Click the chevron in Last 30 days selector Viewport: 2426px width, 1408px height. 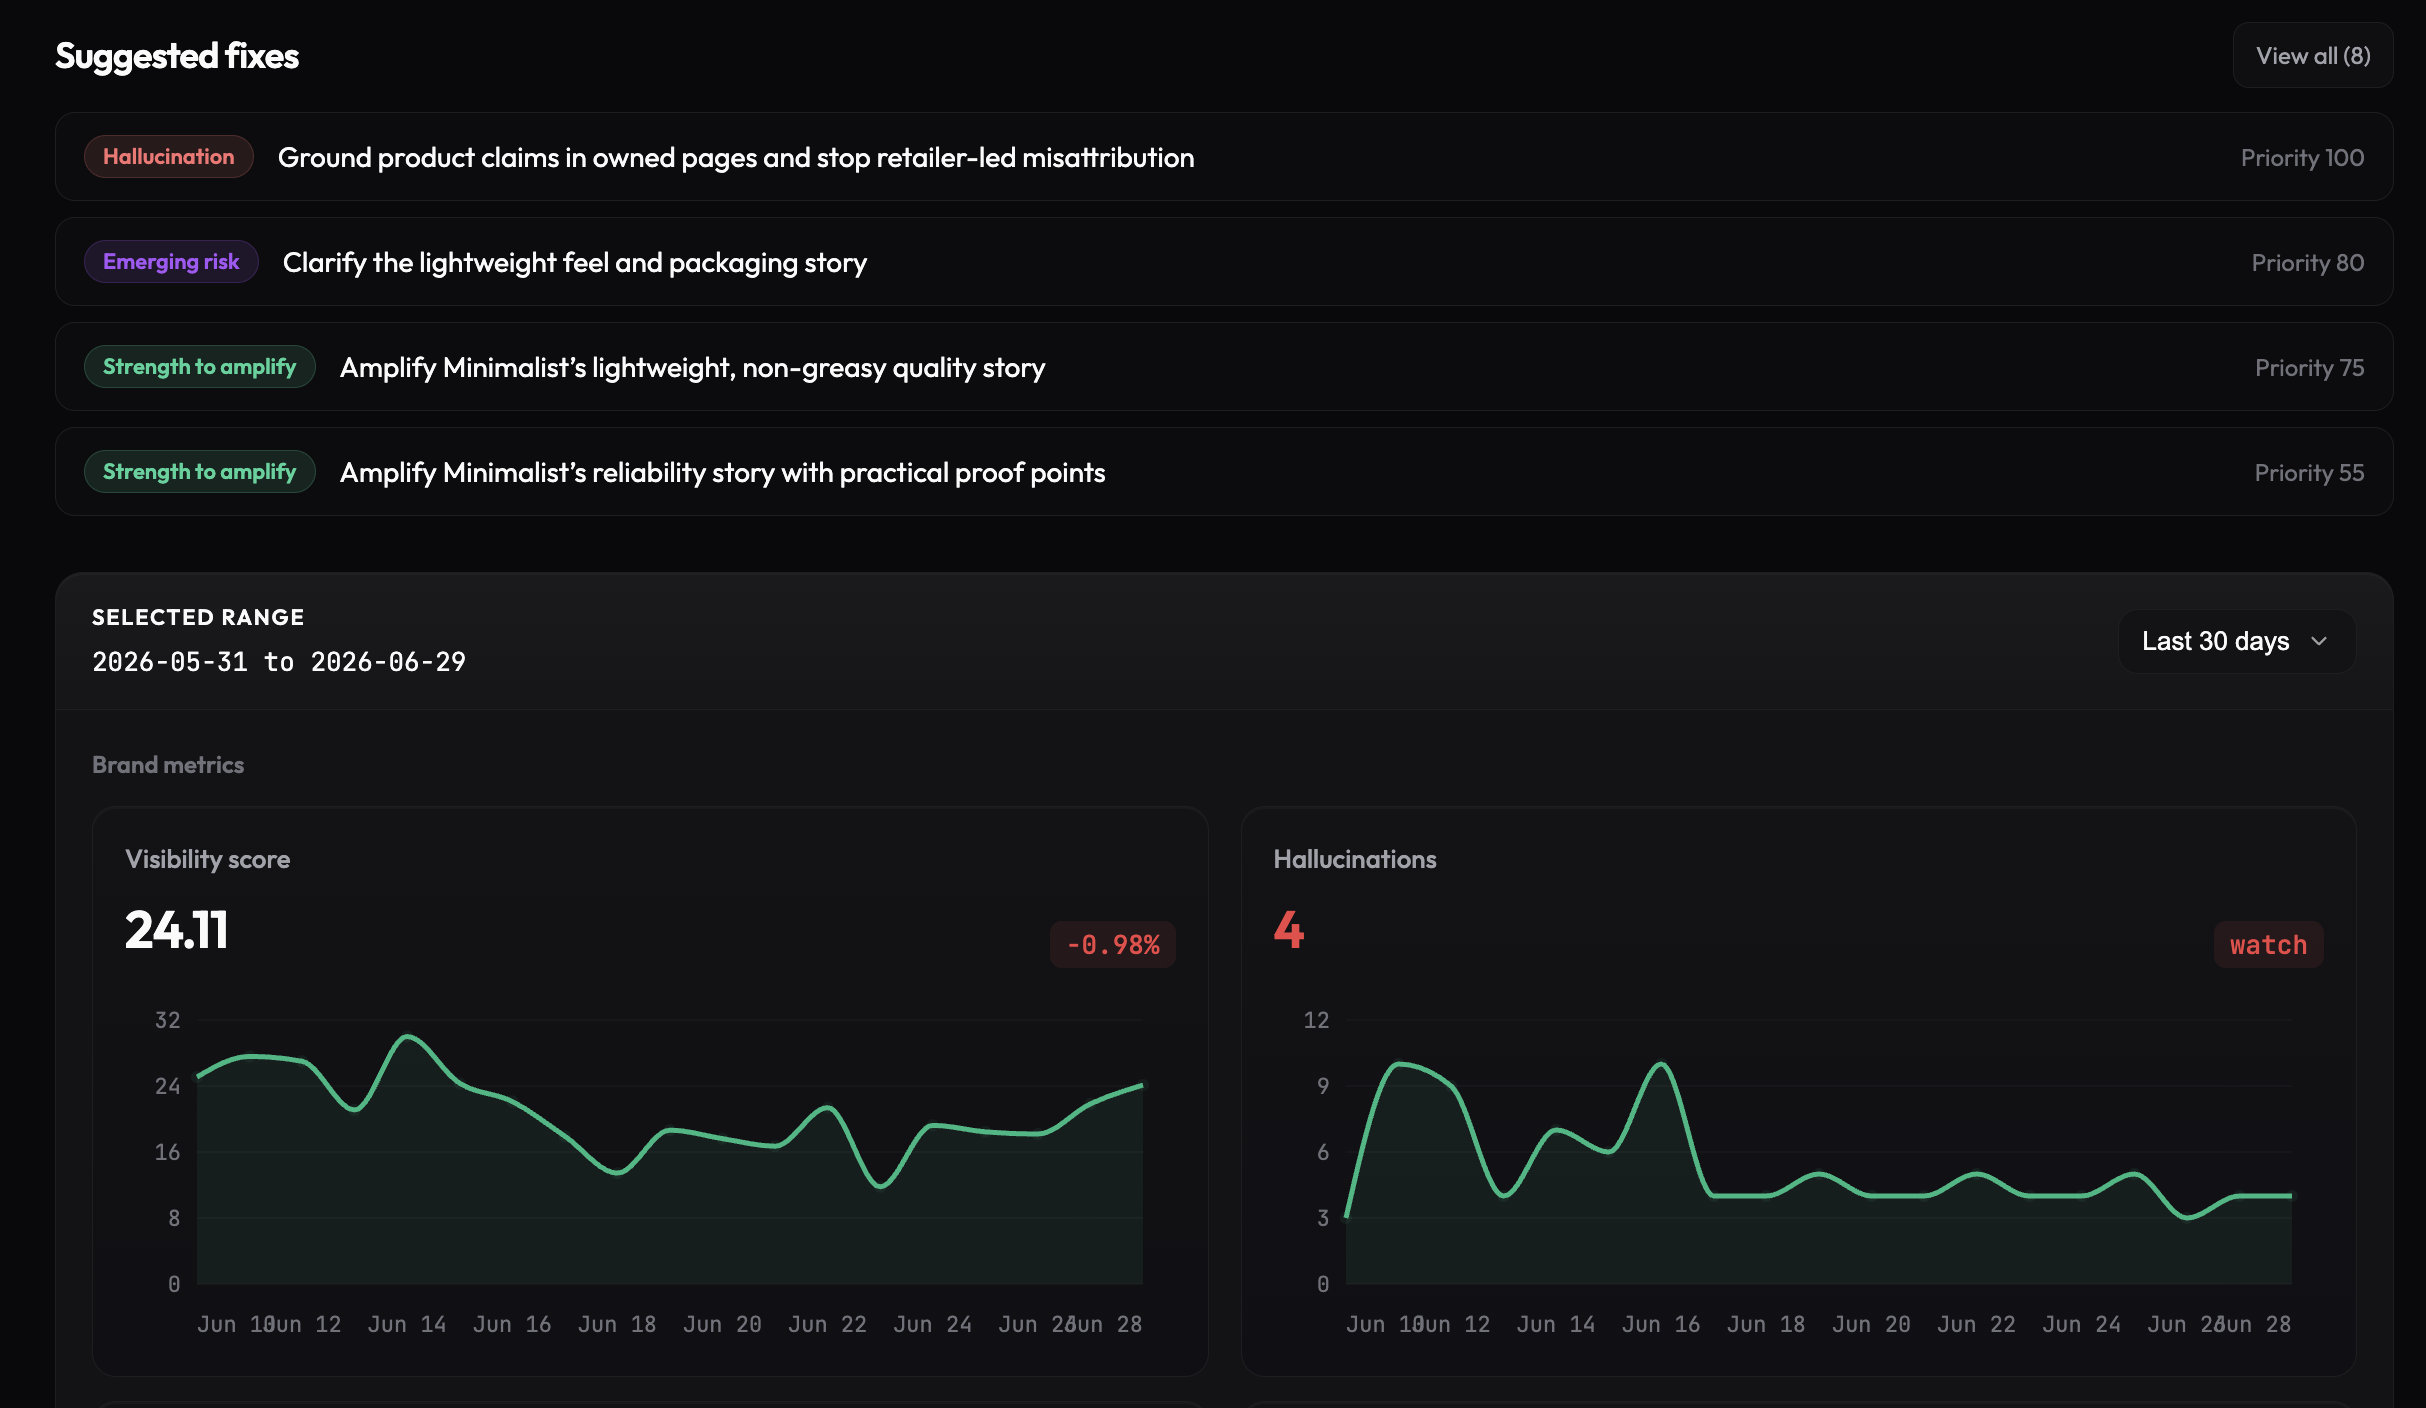[x=2319, y=641]
